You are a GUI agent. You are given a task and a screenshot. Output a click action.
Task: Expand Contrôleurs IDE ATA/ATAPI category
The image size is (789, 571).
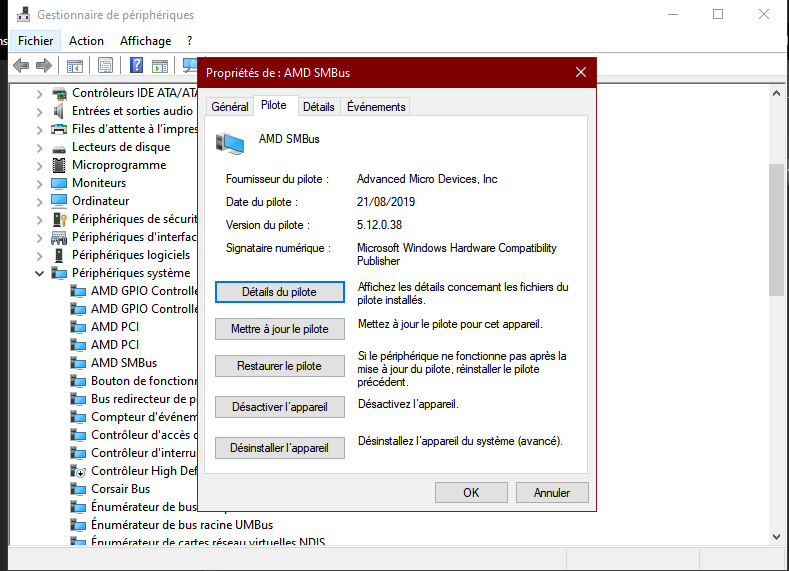39,94
